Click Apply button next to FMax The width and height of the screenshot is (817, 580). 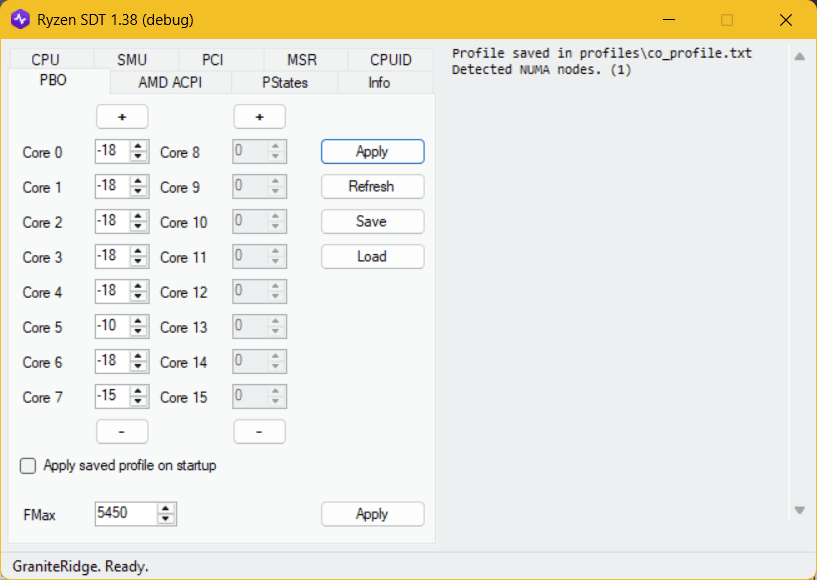tap(373, 514)
